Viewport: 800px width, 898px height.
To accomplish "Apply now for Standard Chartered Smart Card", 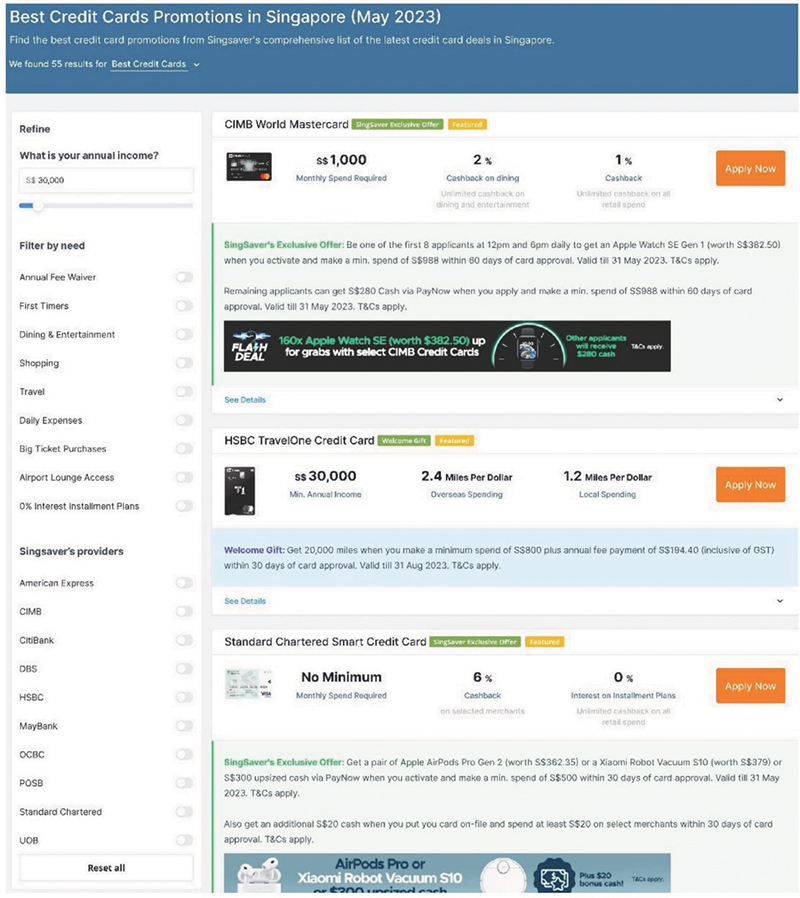I will coord(750,686).
